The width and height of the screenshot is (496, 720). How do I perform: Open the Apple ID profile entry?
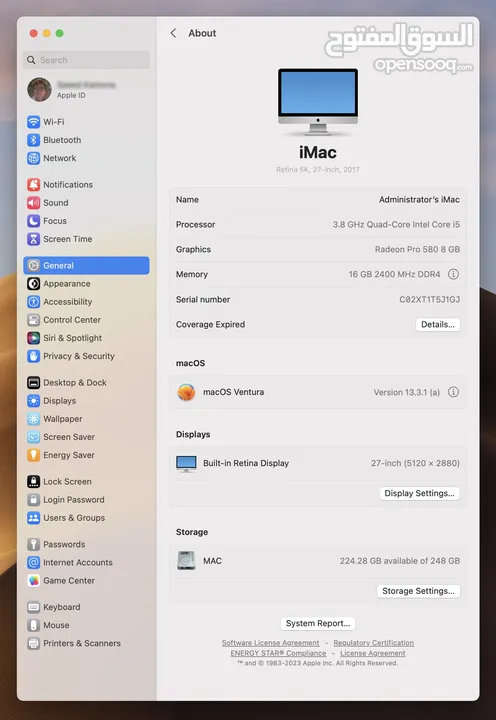pos(86,90)
